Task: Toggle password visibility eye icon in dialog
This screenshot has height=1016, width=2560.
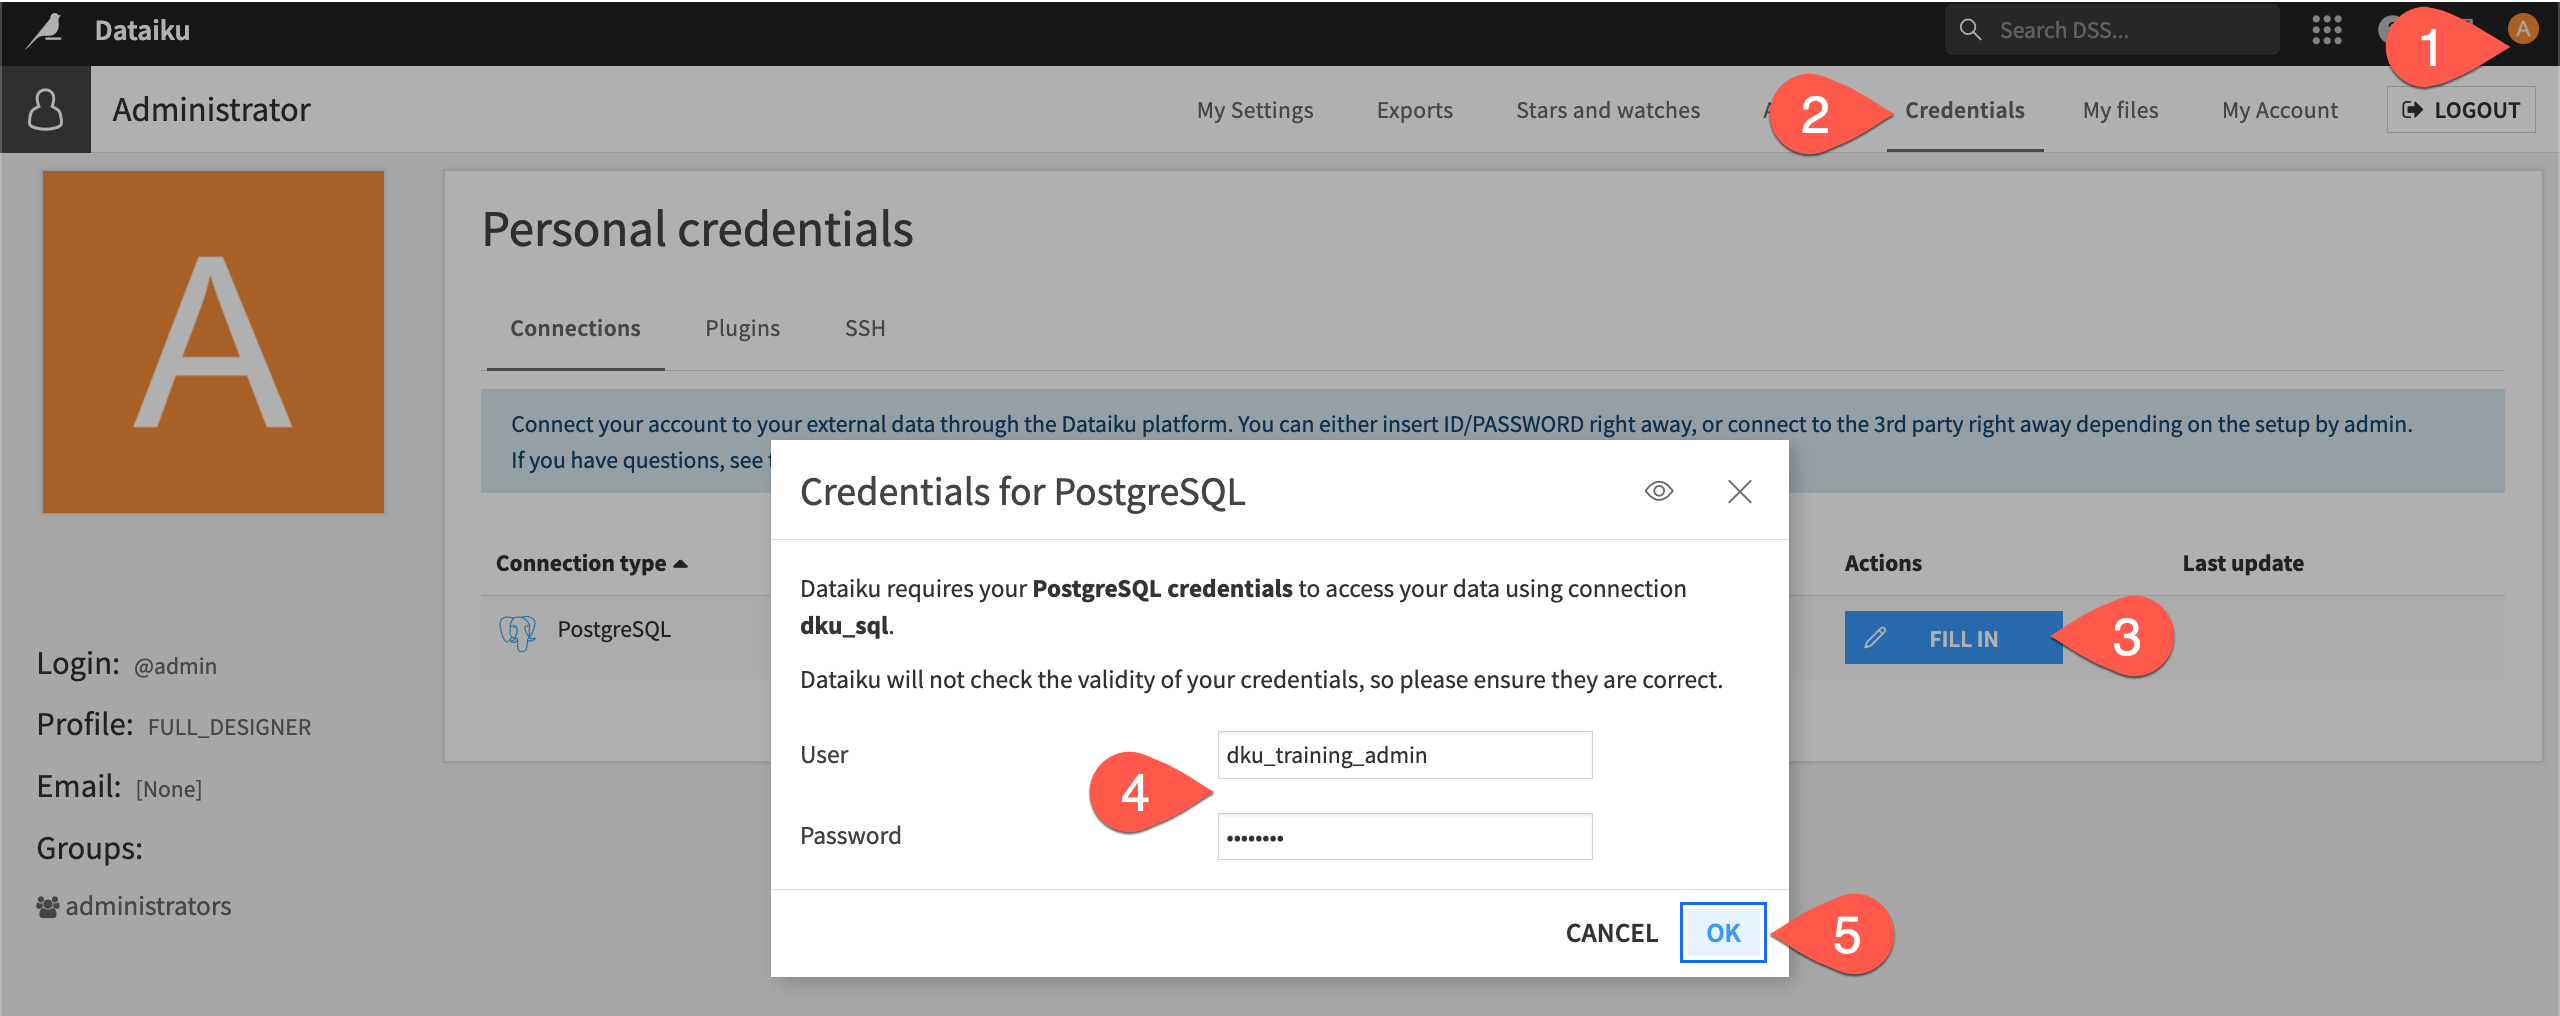Action: click(1659, 491)
